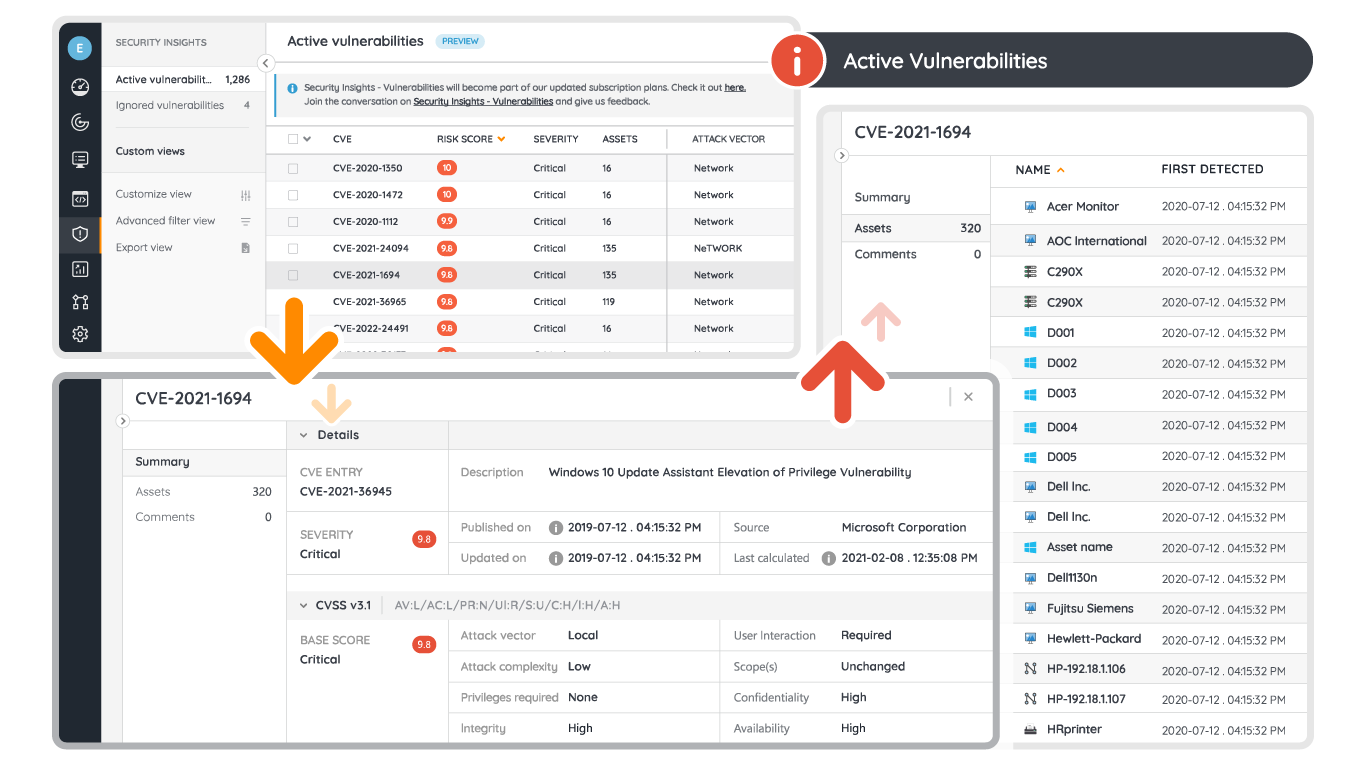This screenshot has height=768, width=1366.
Task: Click the Windows icon next to Asset name
Action: tap(1030, 548)
